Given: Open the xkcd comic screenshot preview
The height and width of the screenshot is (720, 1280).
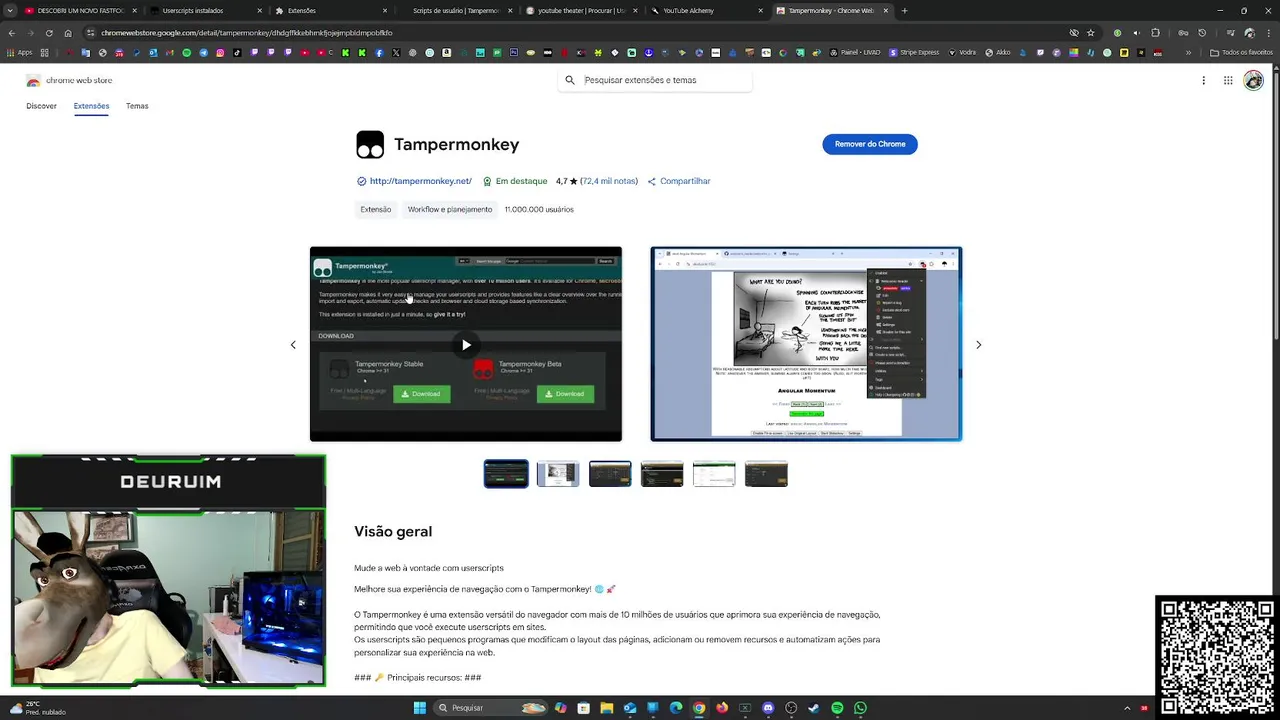Looking at the screenshot, I should tap(806, 344).
